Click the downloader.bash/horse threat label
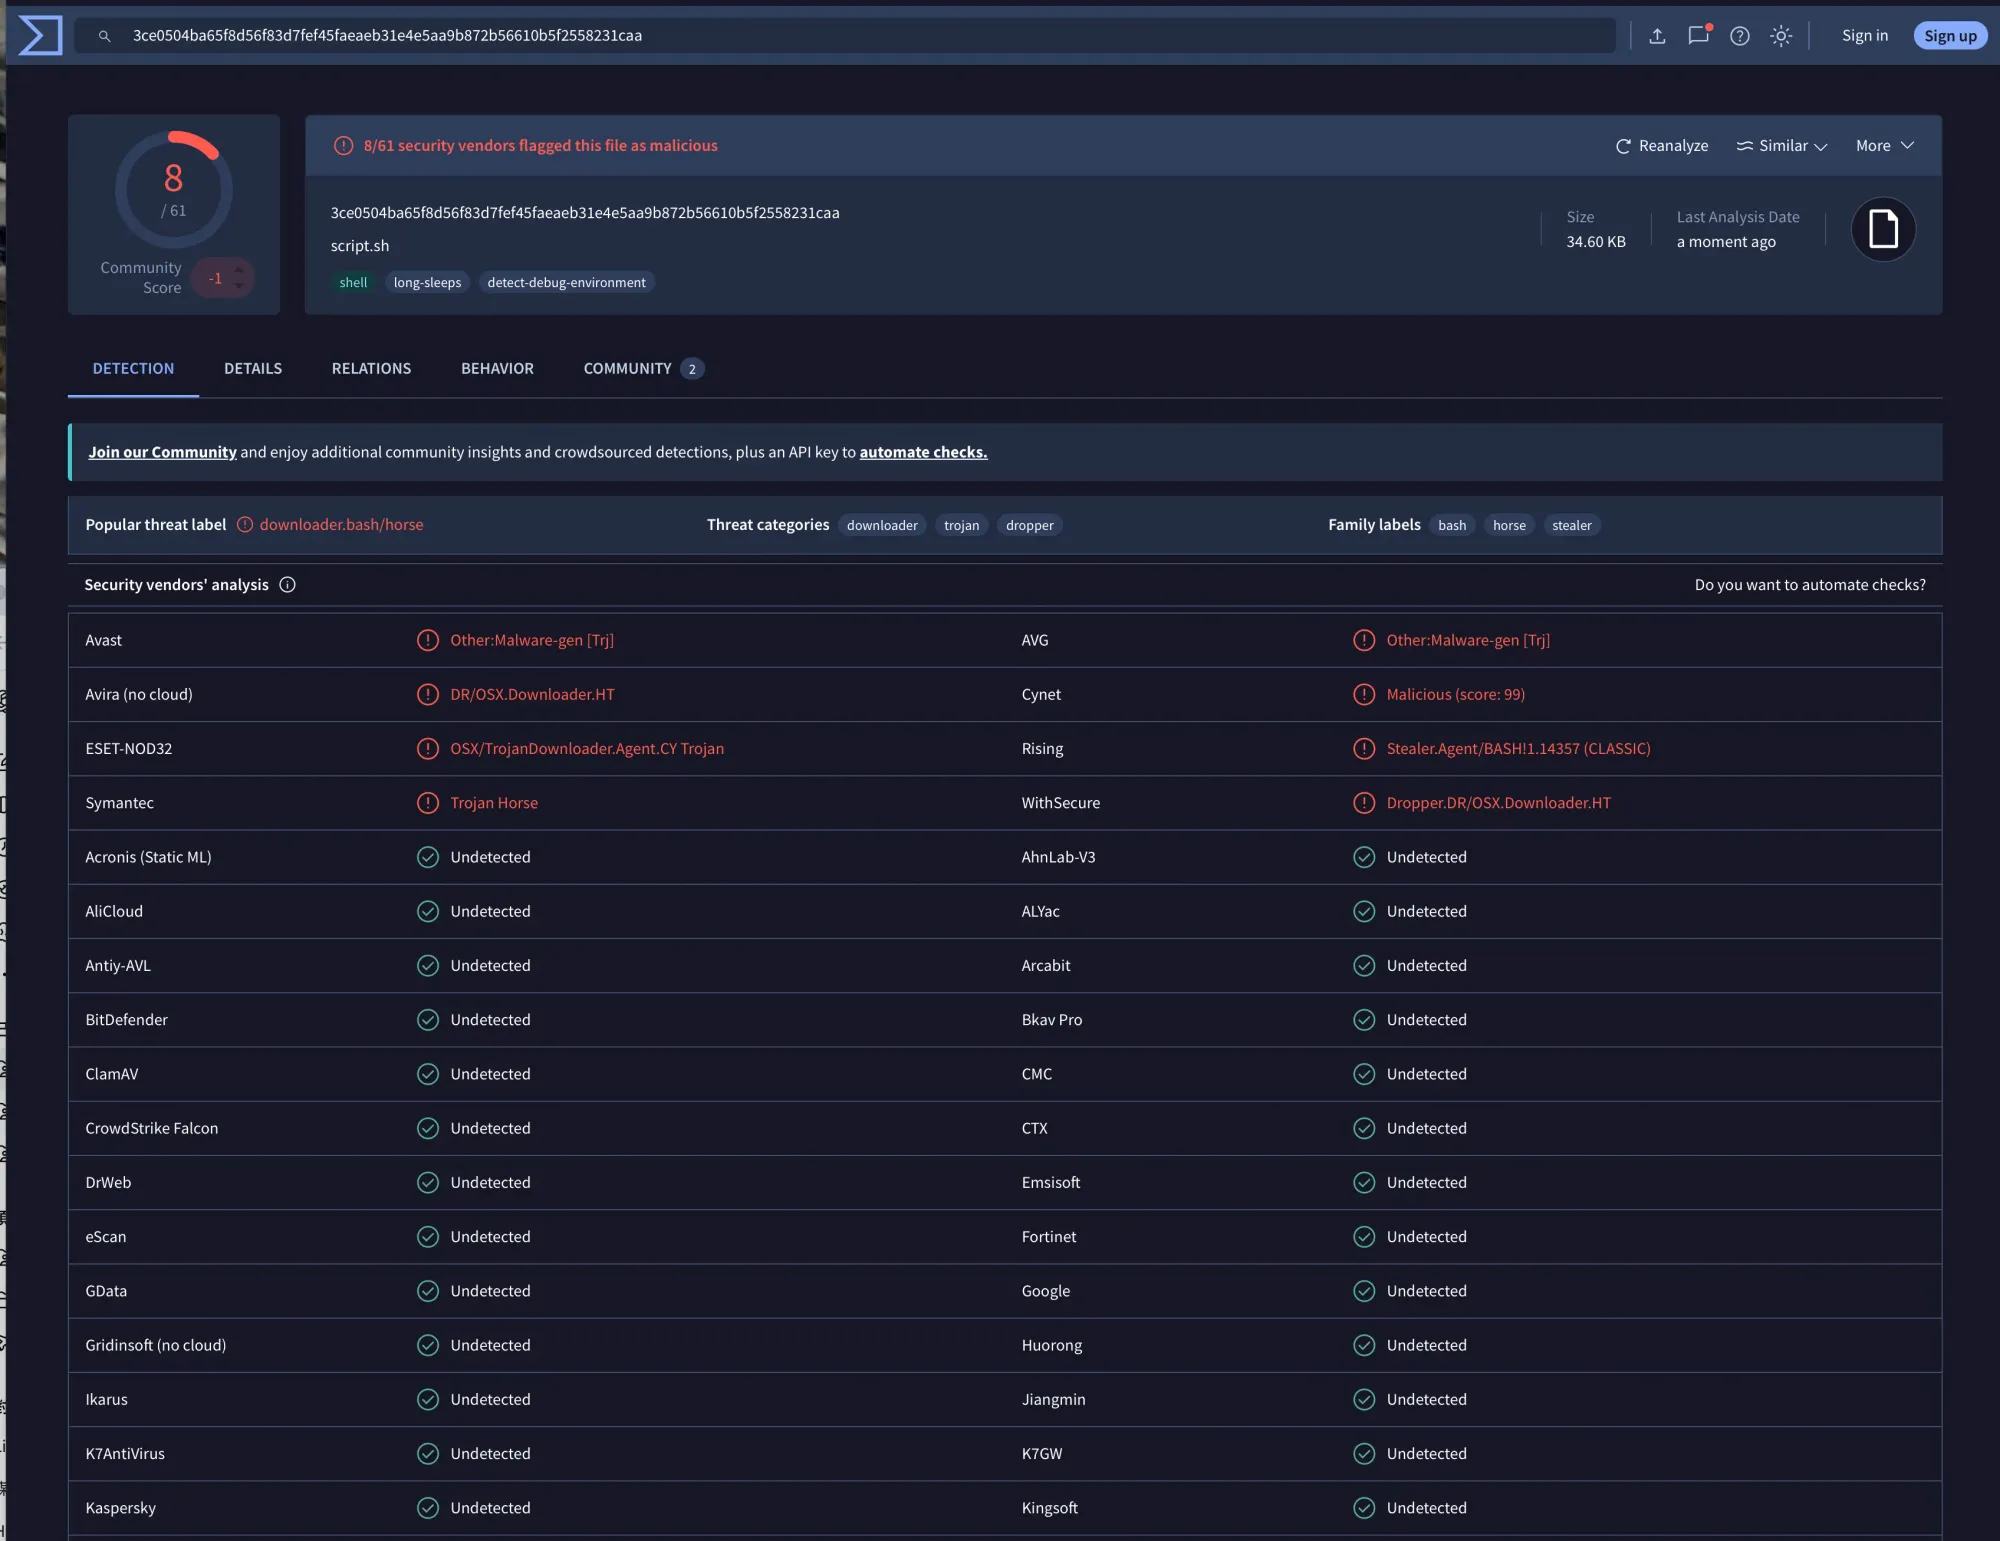This screenshot has width=2000, height=1541. [x=341, y=525]
